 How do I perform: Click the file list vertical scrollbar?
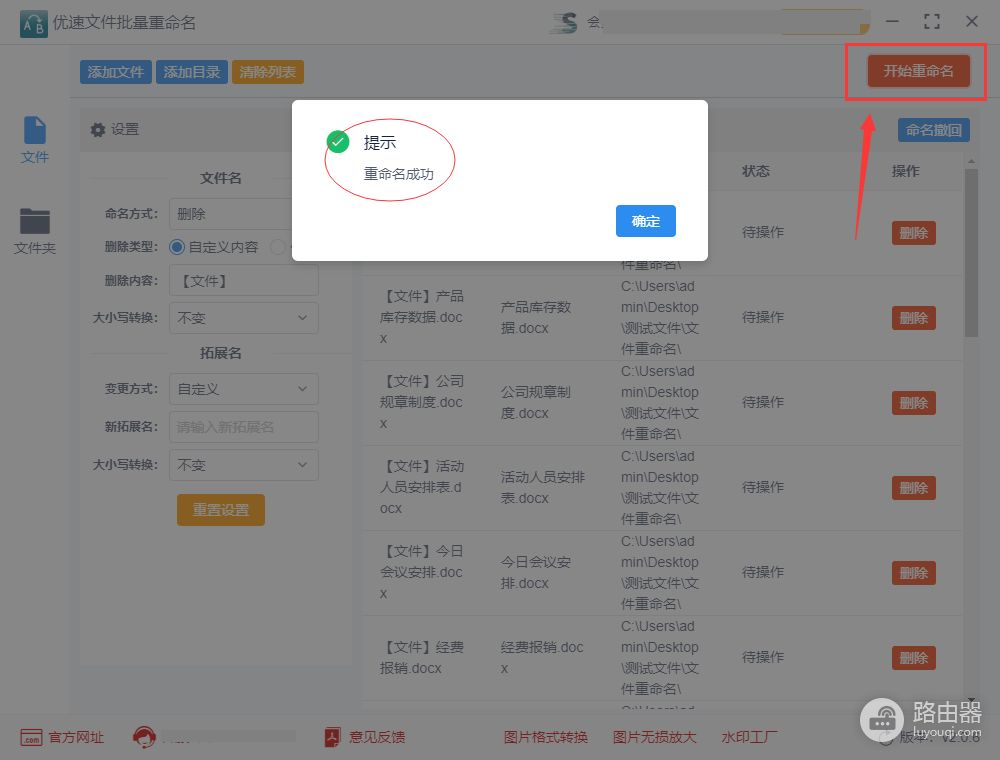click(971, 252)
